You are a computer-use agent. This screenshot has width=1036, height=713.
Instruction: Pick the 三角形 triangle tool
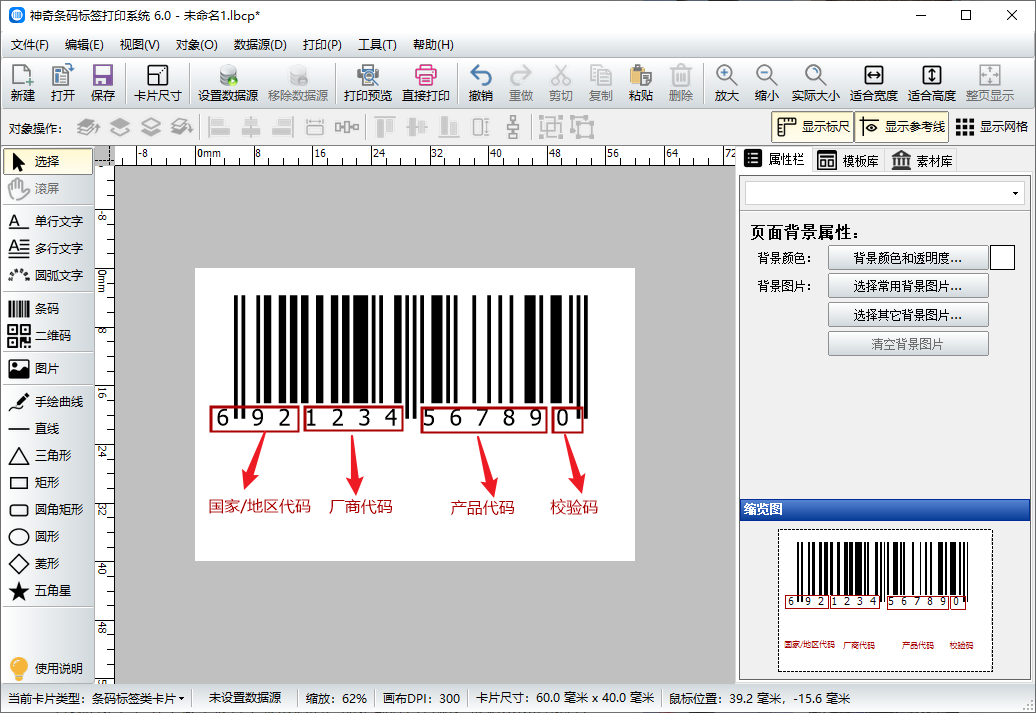click(48, 456)
